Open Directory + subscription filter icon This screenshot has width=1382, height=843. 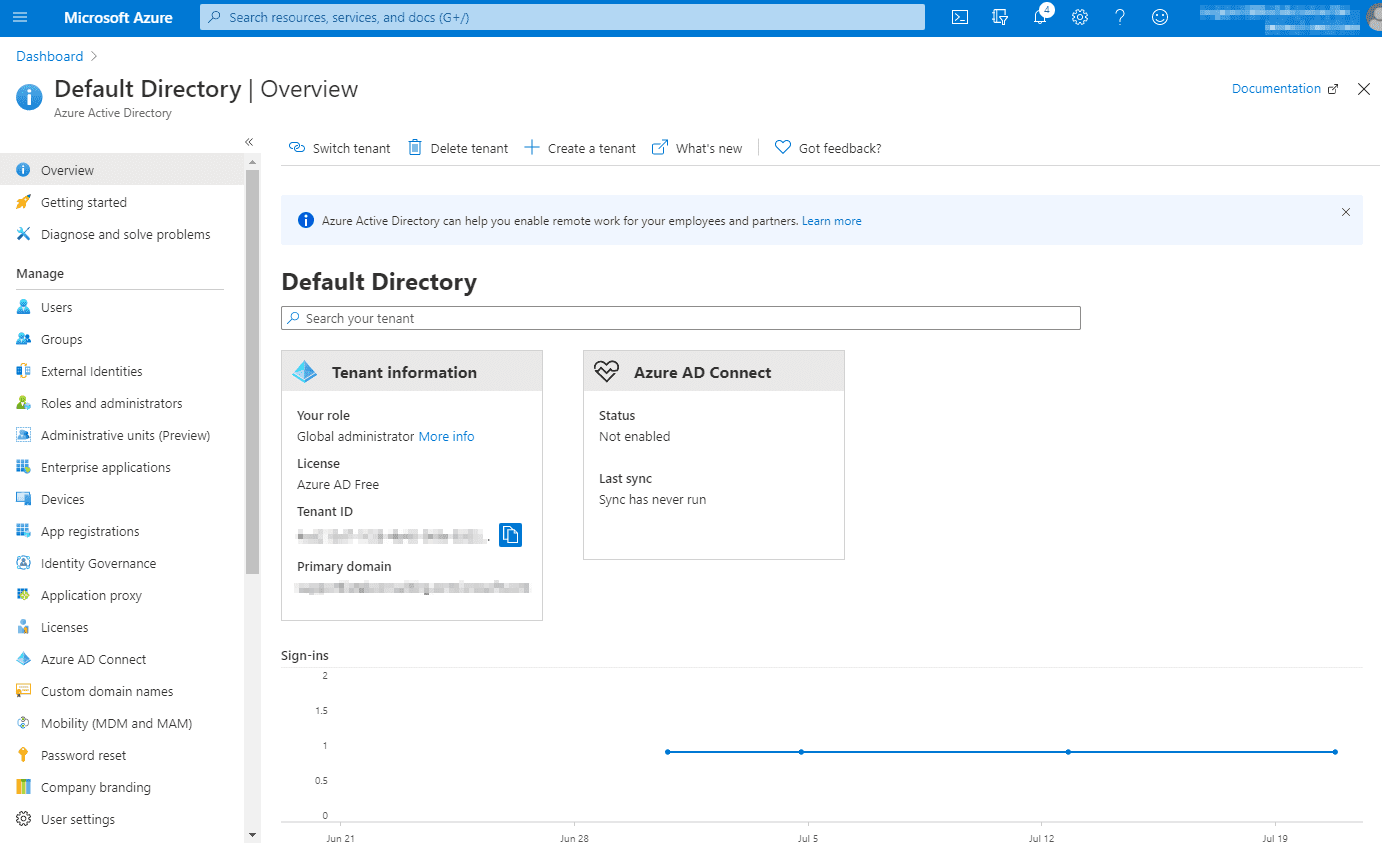pyautogui.click(x=1000, y=17)
